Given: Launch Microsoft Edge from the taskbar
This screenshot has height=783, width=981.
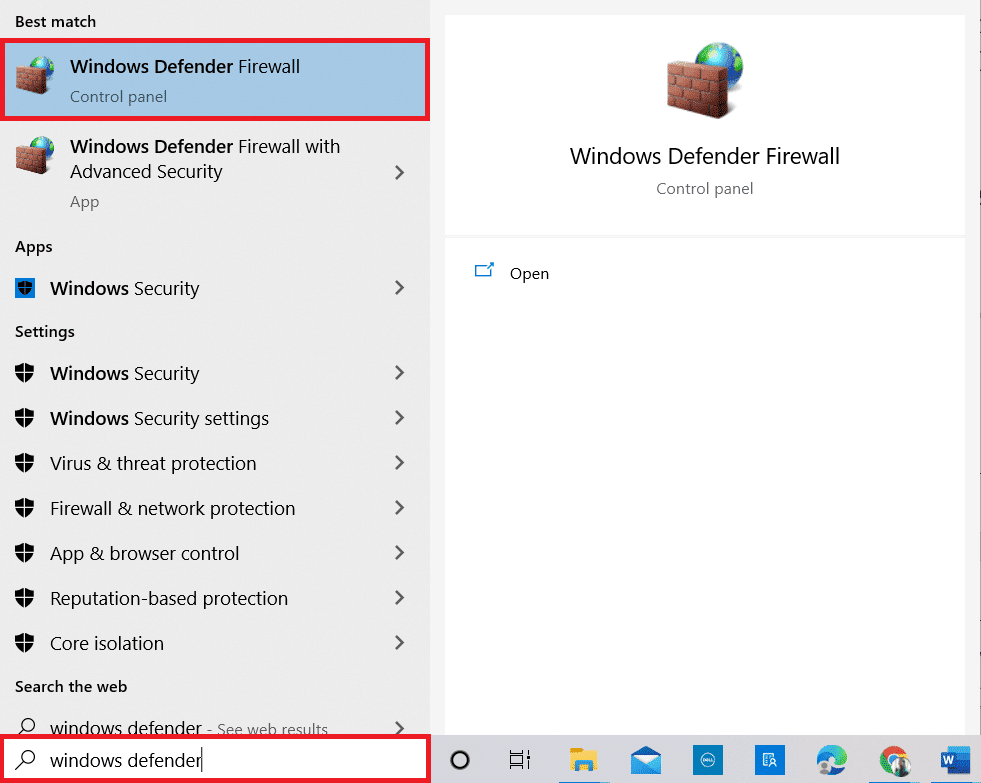Looking at the screenshot, I should (x=830, y=761).
